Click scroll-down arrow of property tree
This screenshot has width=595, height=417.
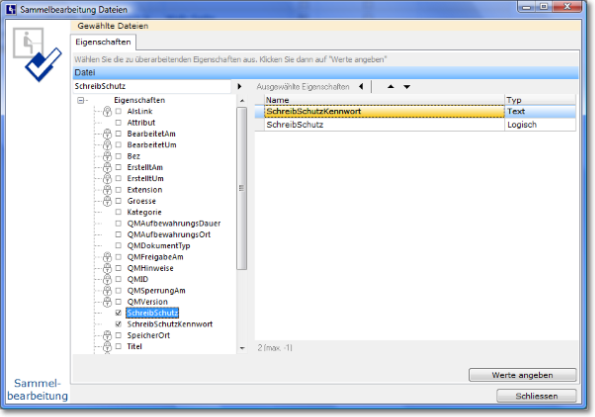click(242, 348)
